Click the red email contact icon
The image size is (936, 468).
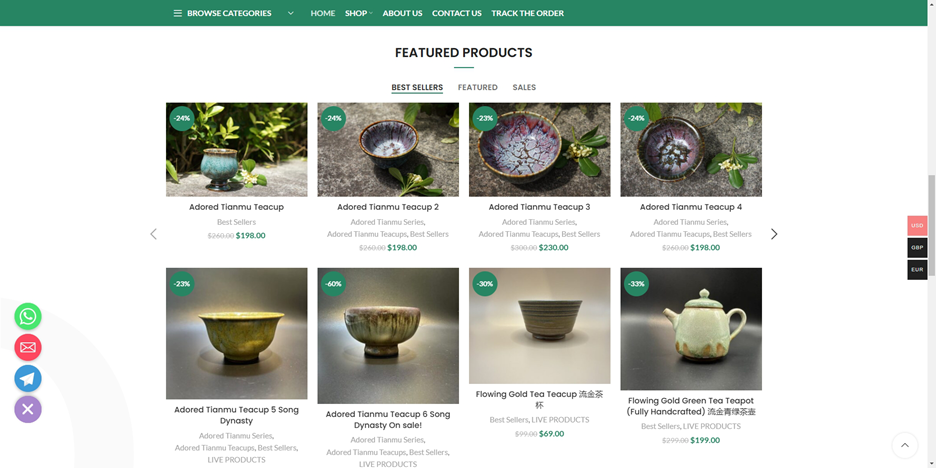[28, 347]
